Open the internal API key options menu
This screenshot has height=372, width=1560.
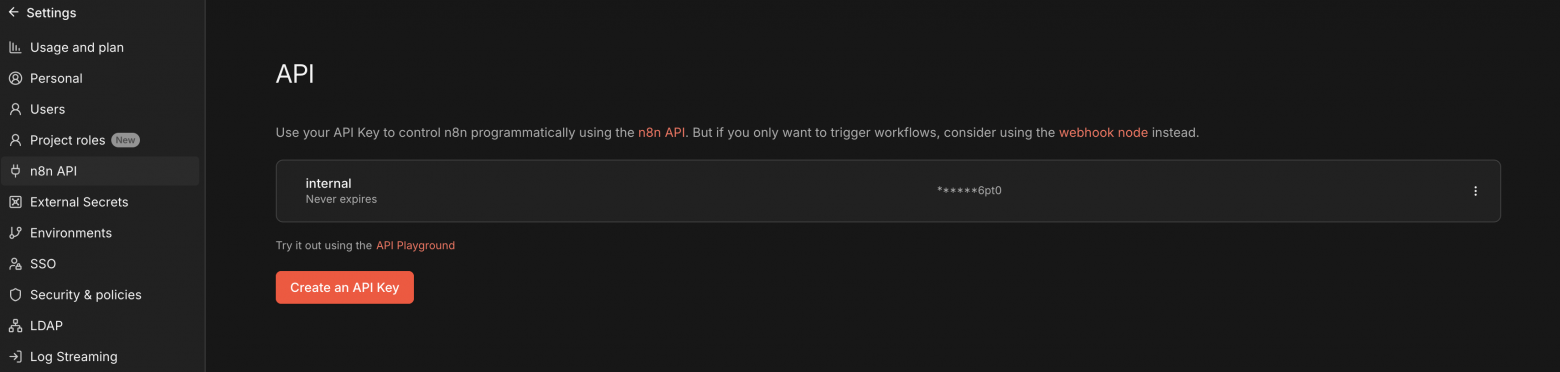(1475, 191)
